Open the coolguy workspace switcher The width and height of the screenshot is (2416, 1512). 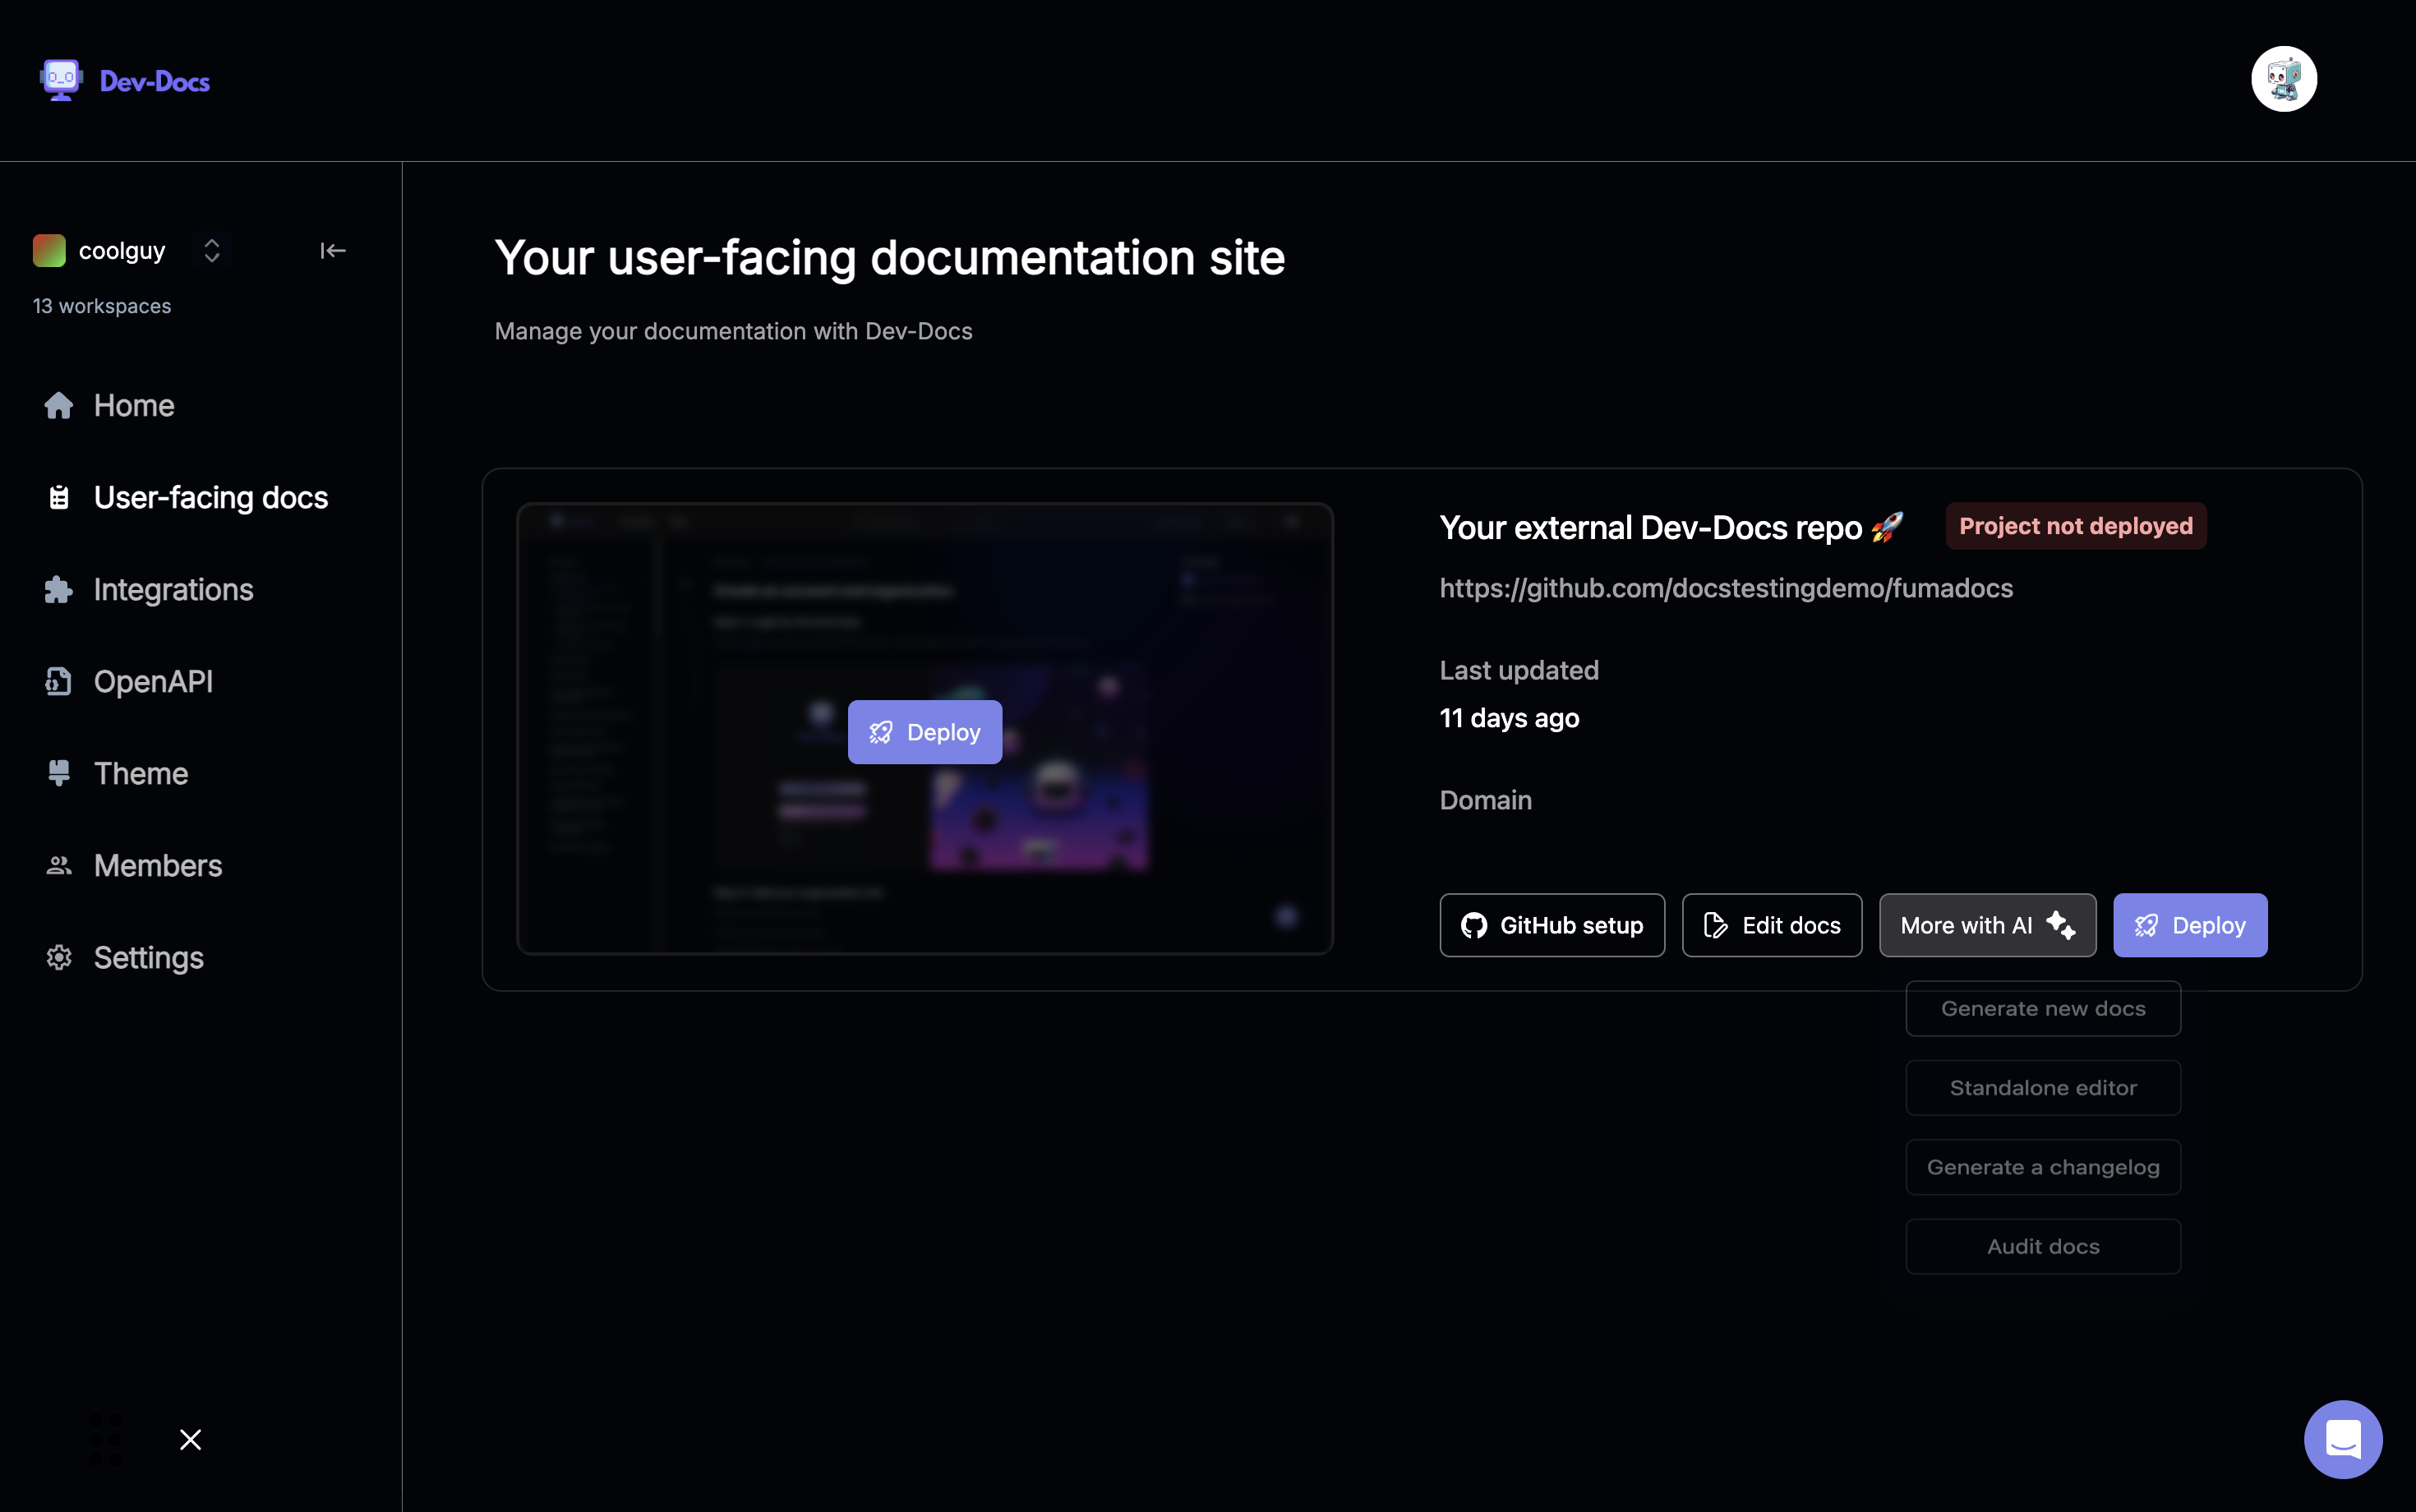(x=211, y=250)
